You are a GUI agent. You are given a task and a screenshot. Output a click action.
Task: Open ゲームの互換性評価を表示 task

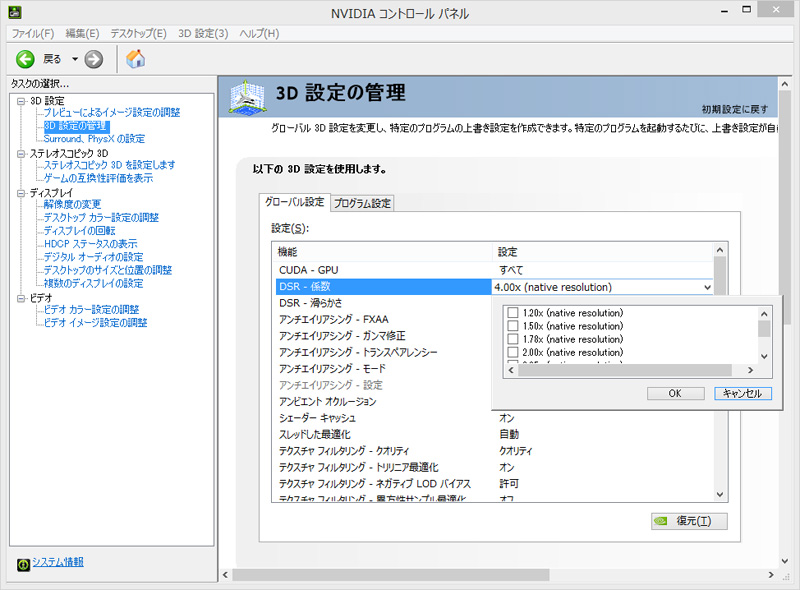(98, 178)
